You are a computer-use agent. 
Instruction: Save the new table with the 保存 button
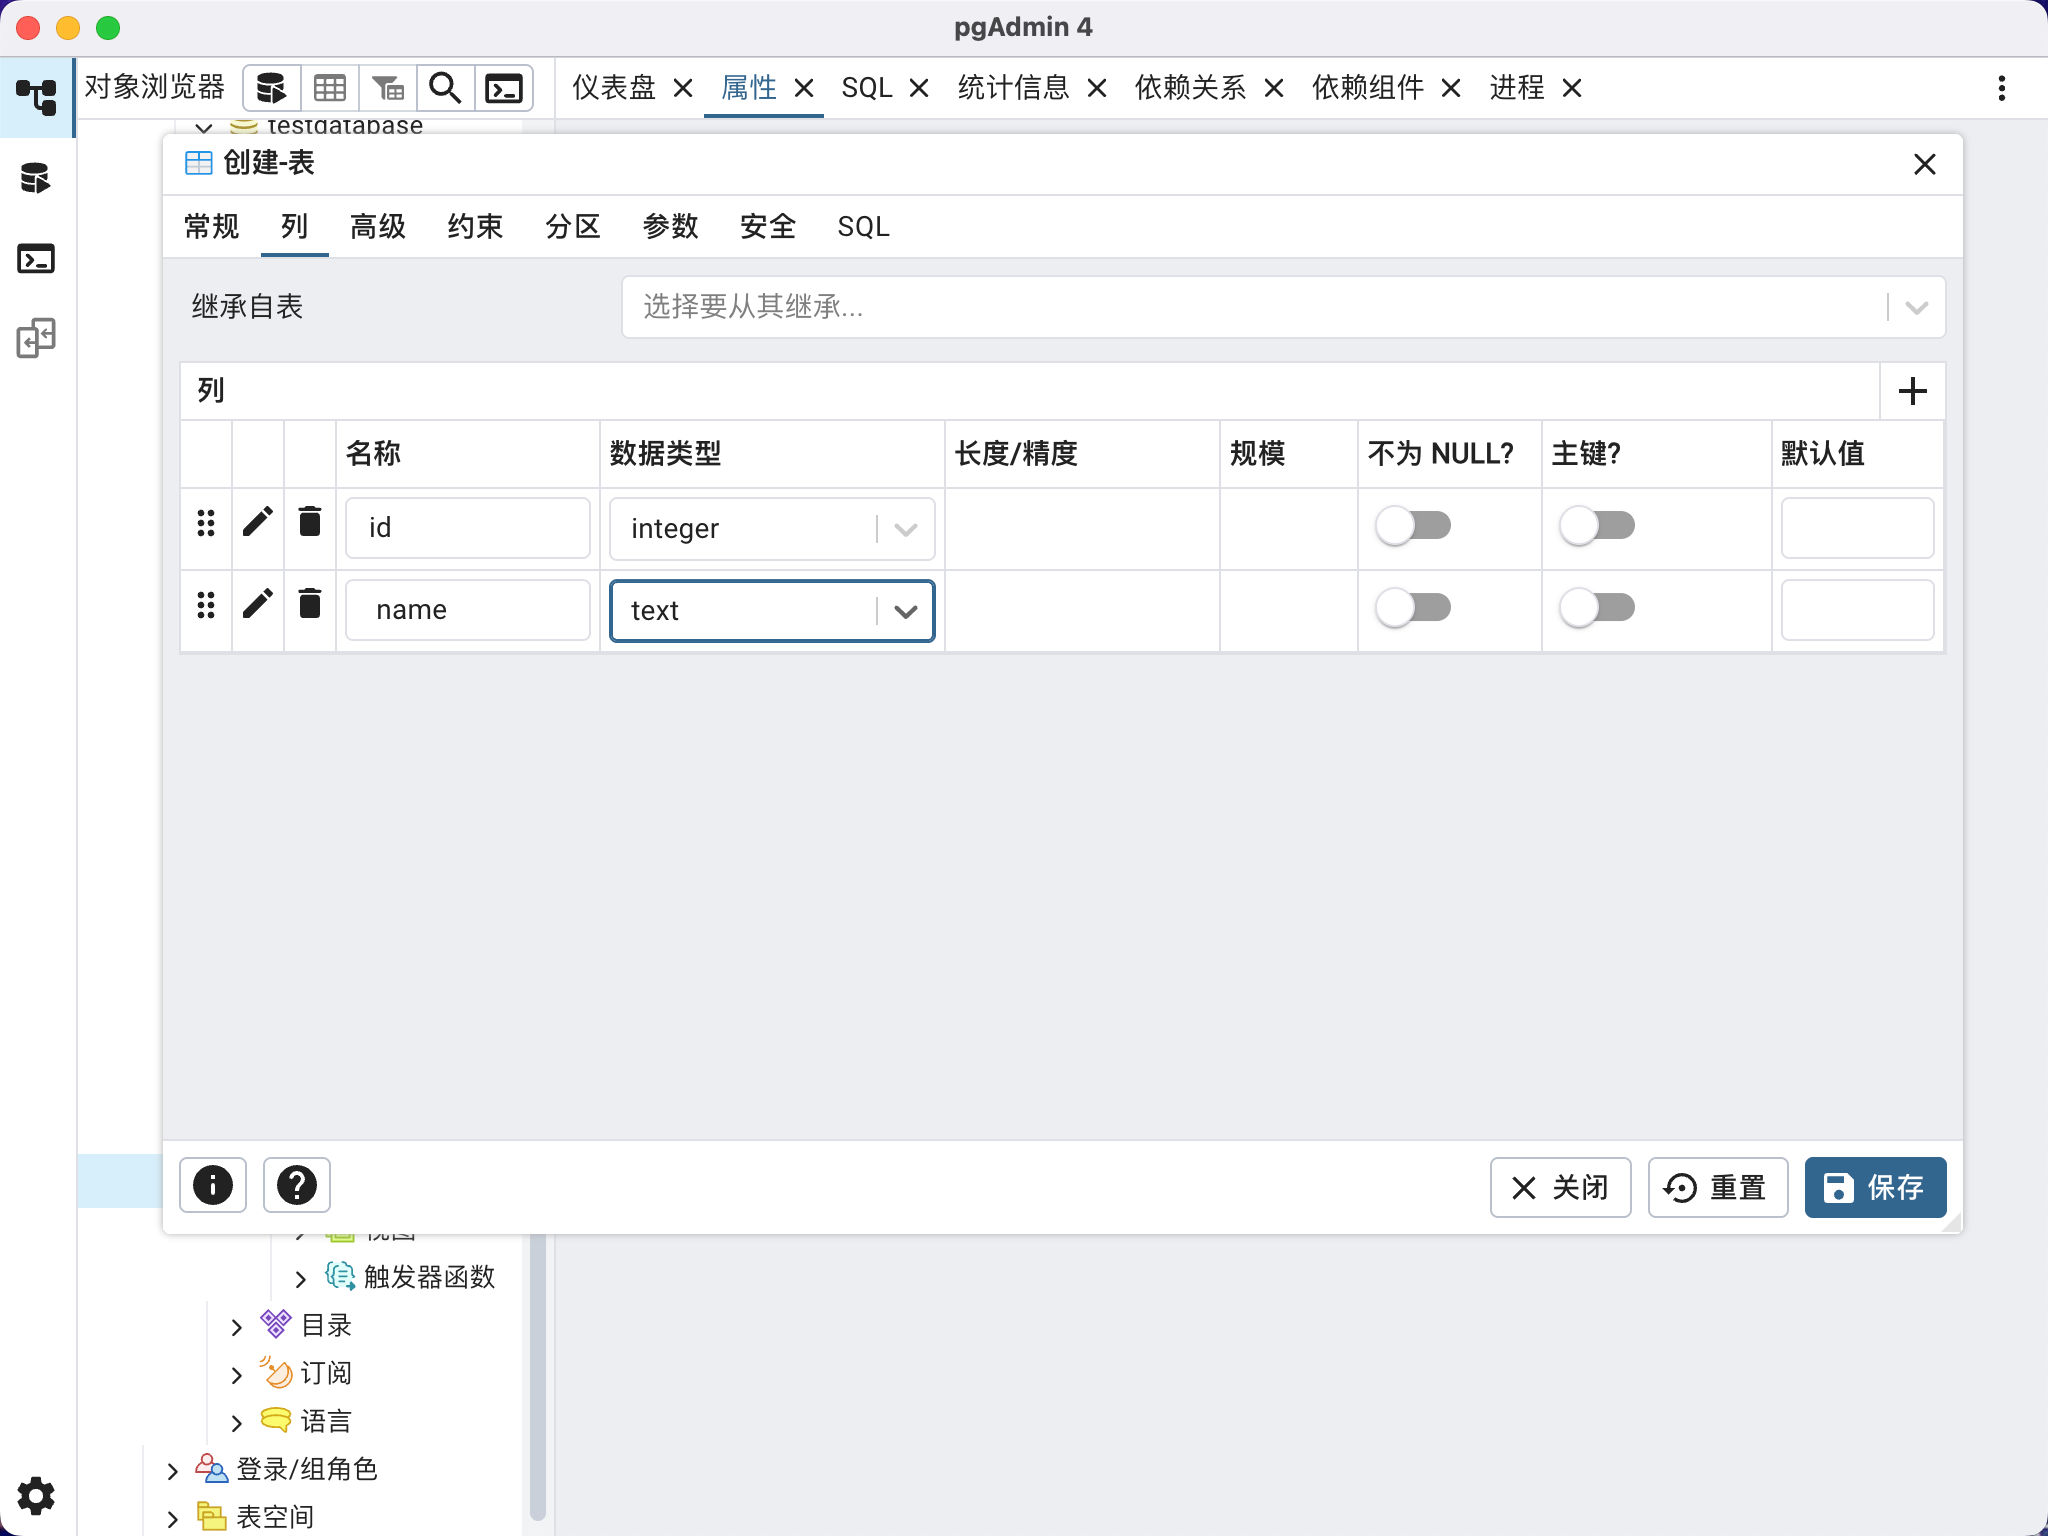pyautogui.click(x=1874, y=1187)
